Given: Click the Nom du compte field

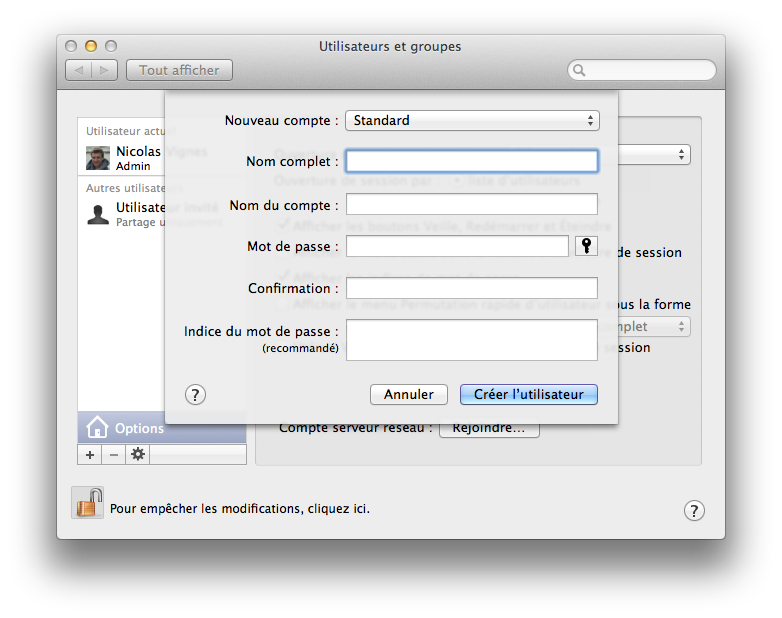Looking at the screenshot, I should tap(472, 204).
